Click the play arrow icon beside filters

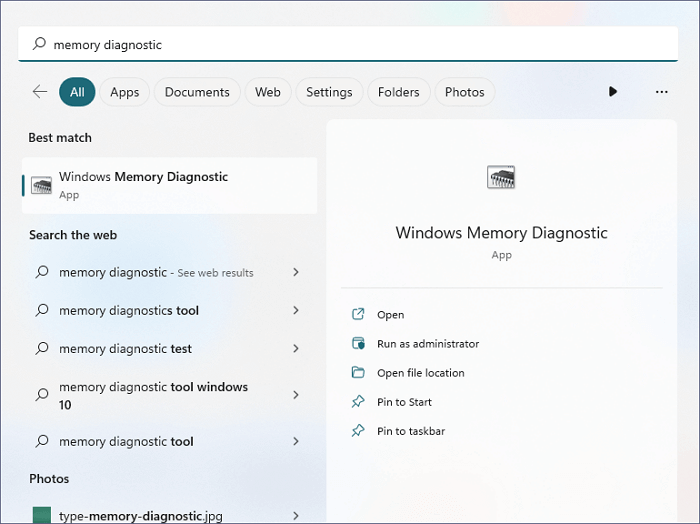pos(613,92)
